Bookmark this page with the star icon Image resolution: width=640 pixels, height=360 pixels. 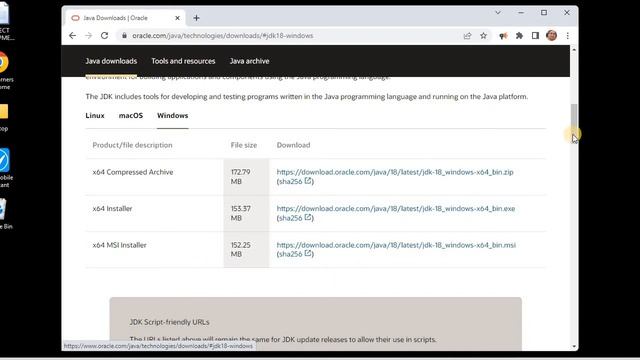click(x=483, y=36)
